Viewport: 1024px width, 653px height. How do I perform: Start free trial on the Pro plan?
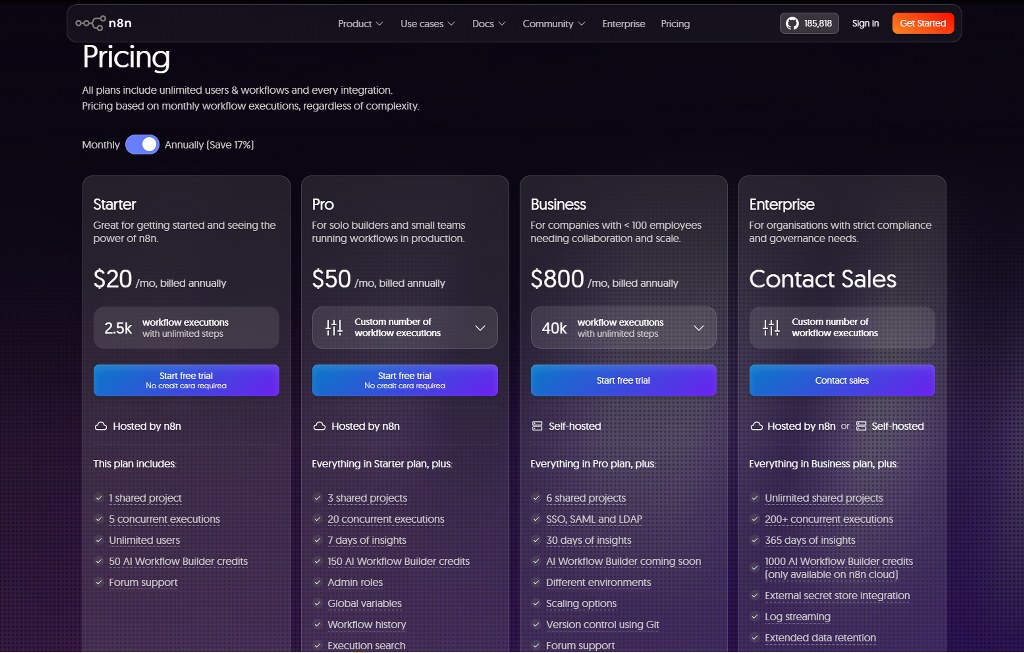405,380
